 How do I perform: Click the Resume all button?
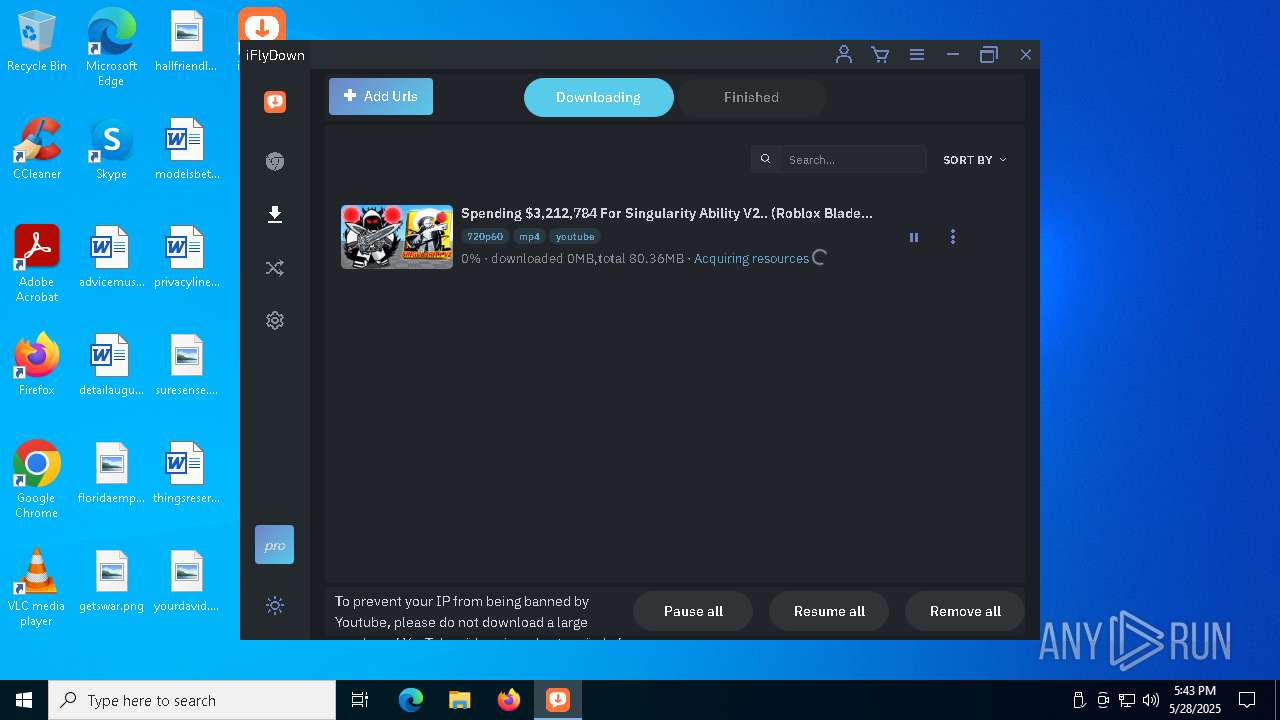(x=829, y=611)
